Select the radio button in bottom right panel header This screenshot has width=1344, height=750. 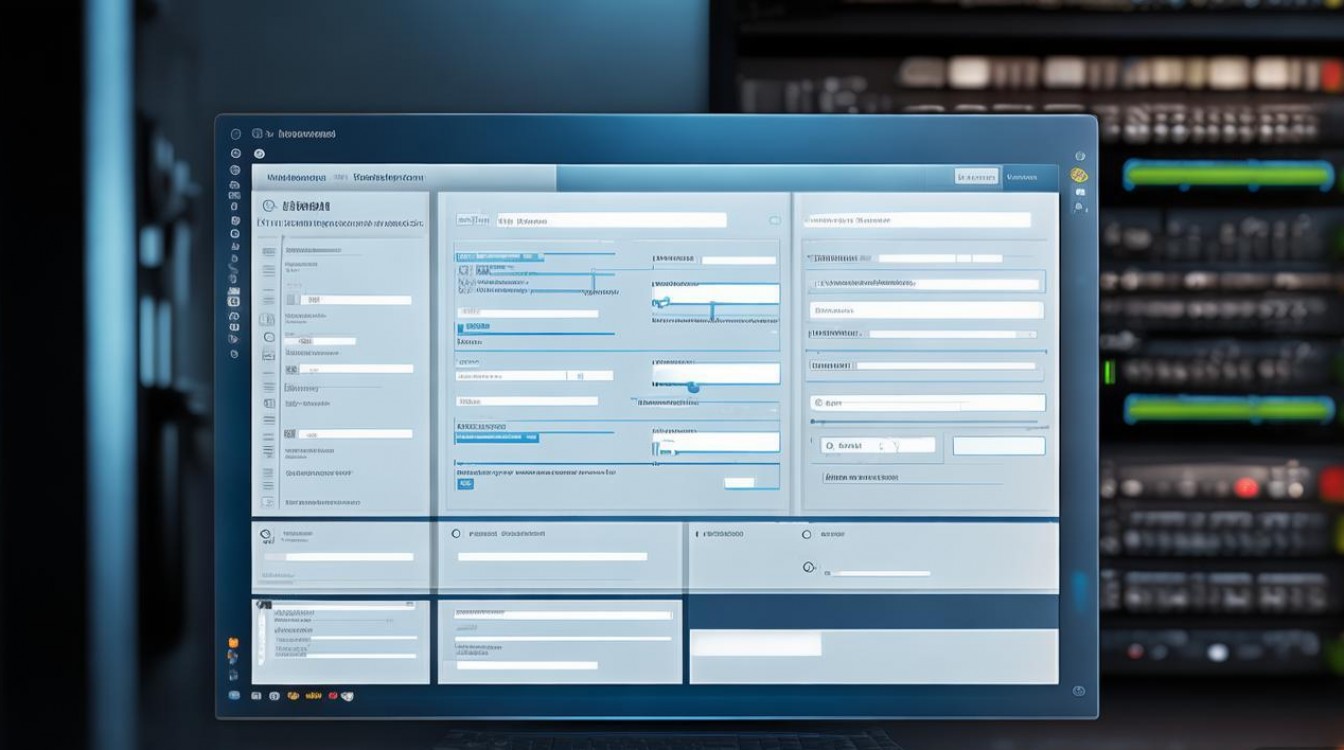[806, 535]
